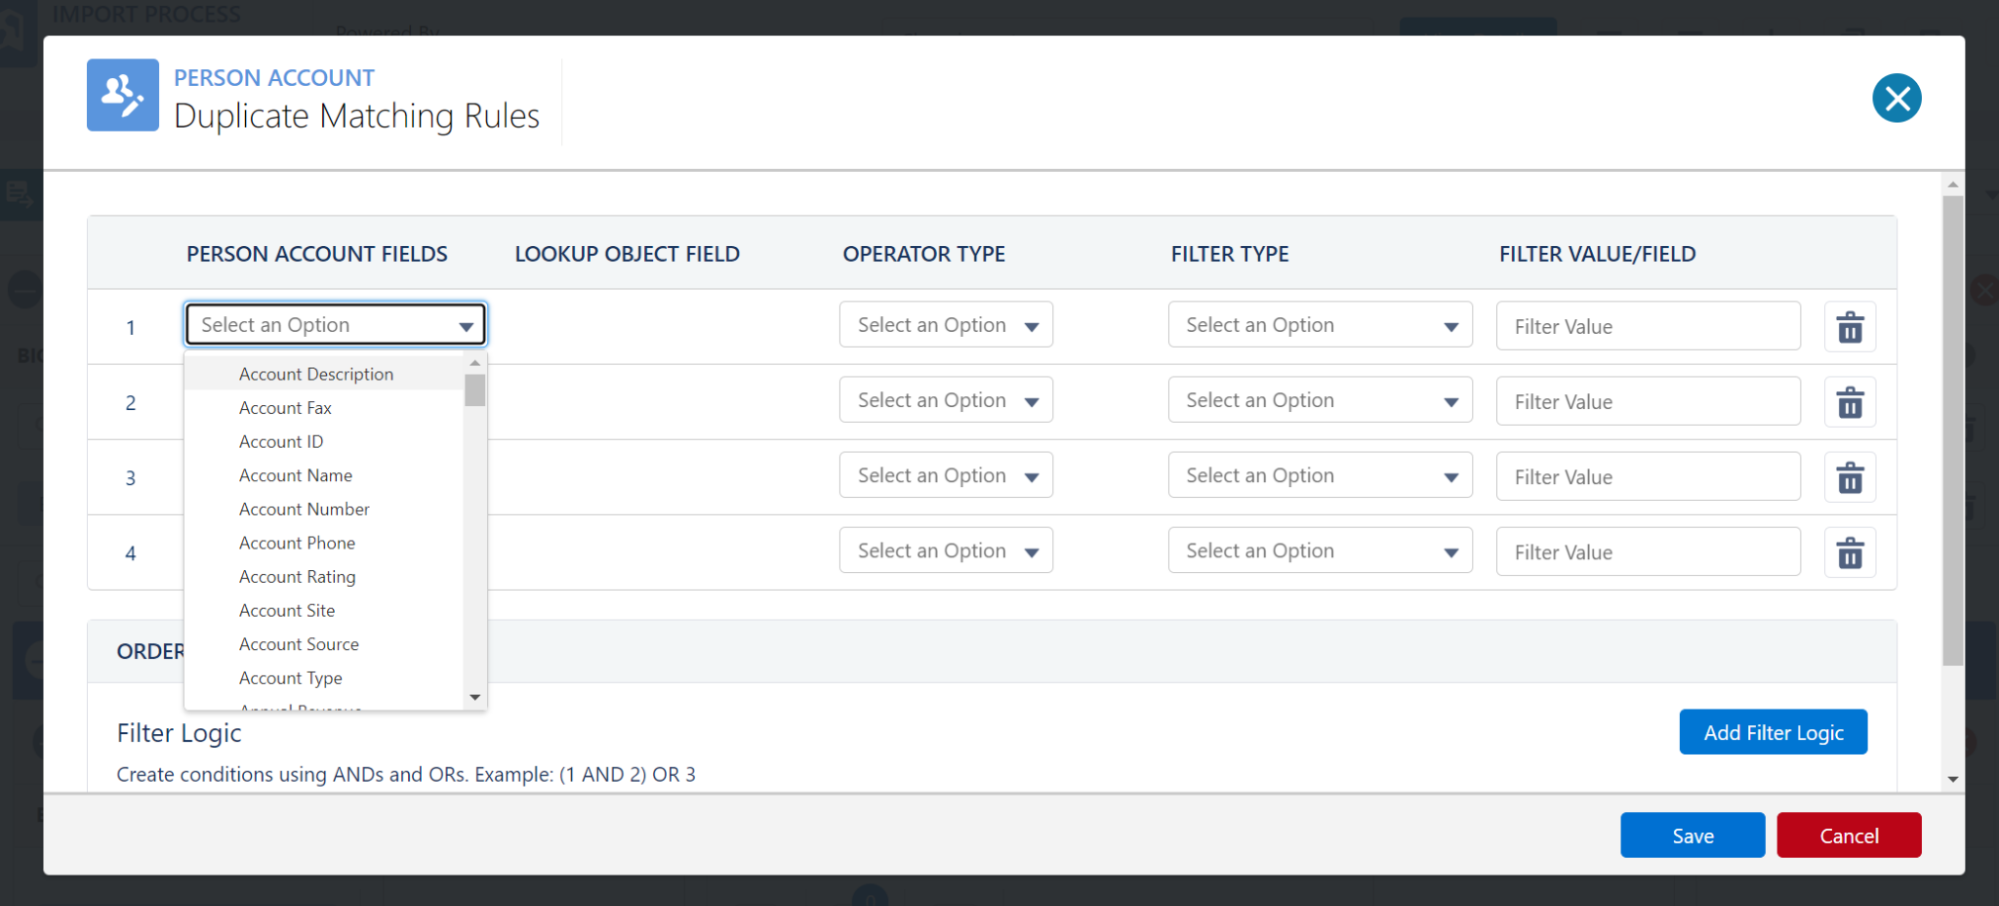Close the Duplicate Matching Rules dialog
Viewport: 1999px width, 906px height.
tap(1896, 98)
